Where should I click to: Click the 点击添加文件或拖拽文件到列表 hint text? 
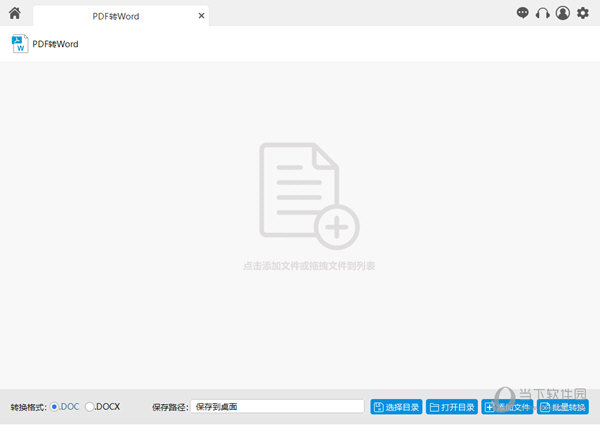[x=309, y=266]
